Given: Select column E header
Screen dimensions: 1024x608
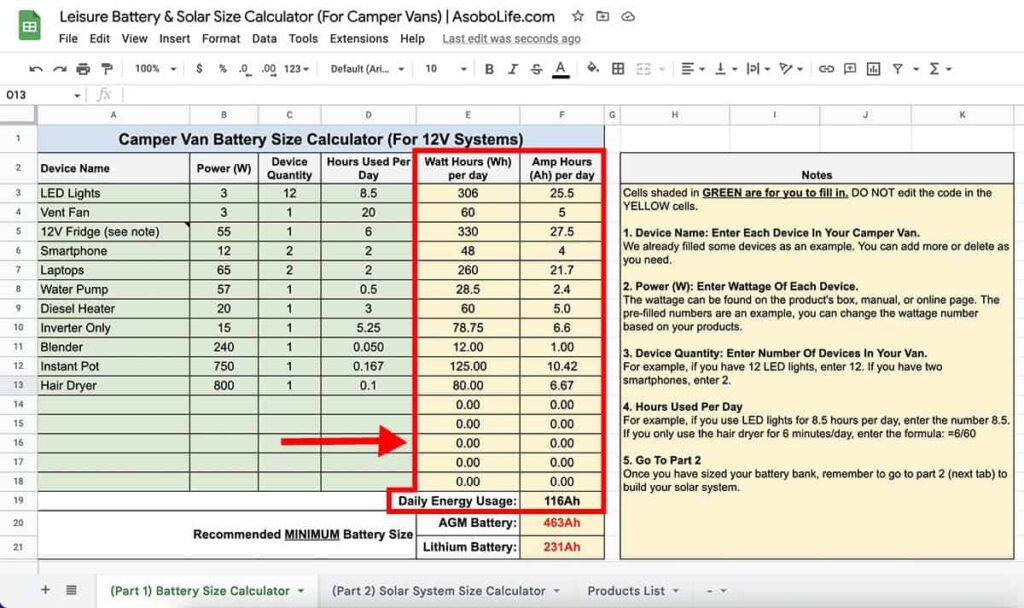Looking at the screenshot, I should tap(468, 115).
